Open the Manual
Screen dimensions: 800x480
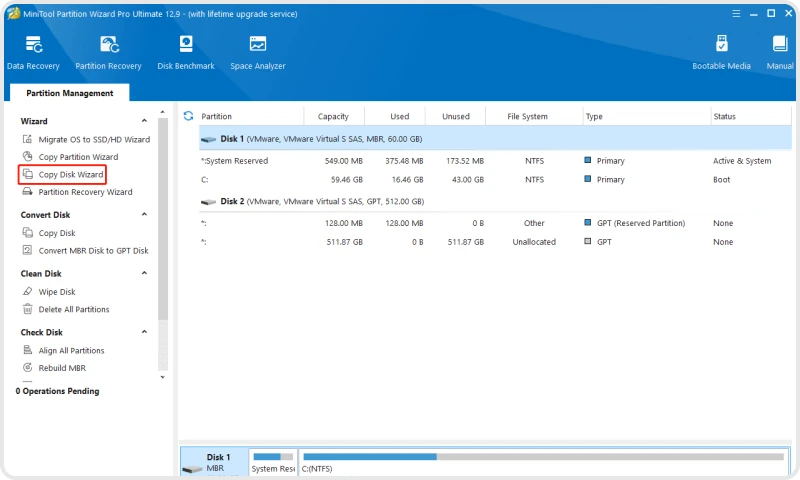pos(780,53)
